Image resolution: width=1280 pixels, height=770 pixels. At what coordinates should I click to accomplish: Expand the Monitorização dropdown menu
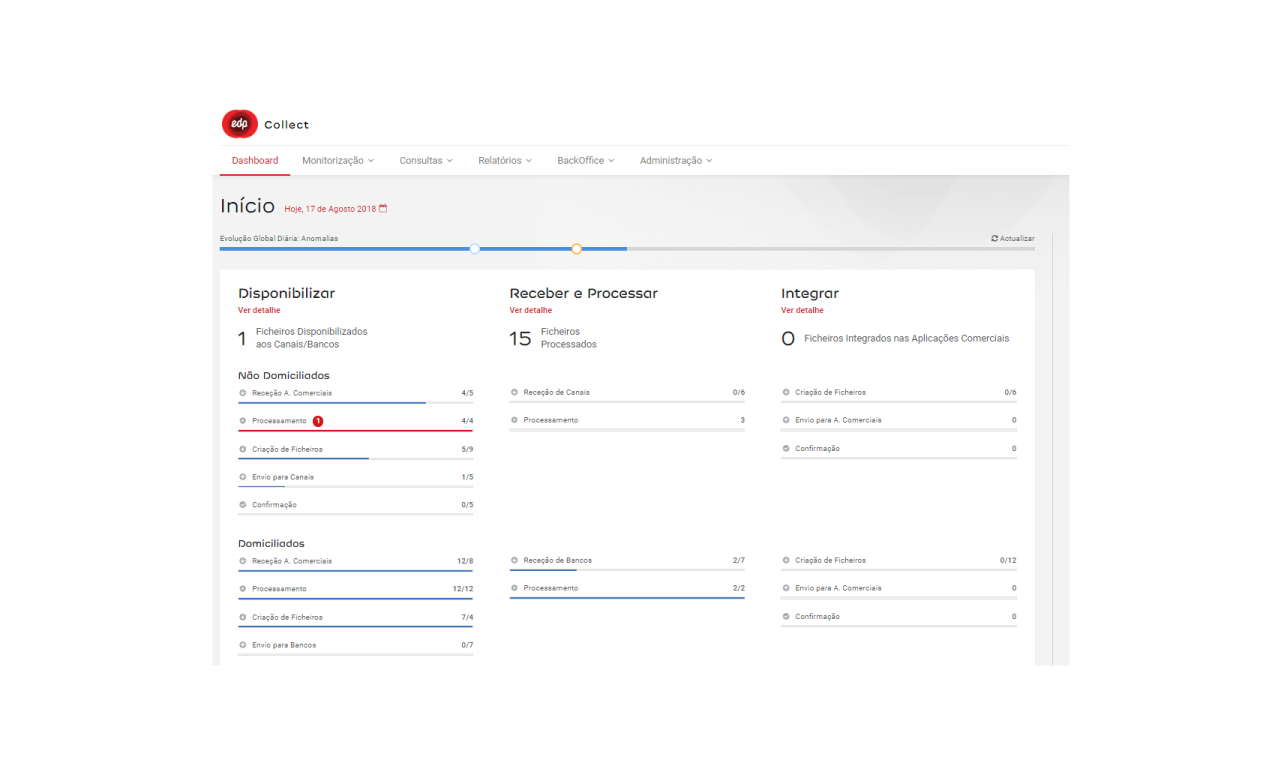338,161
